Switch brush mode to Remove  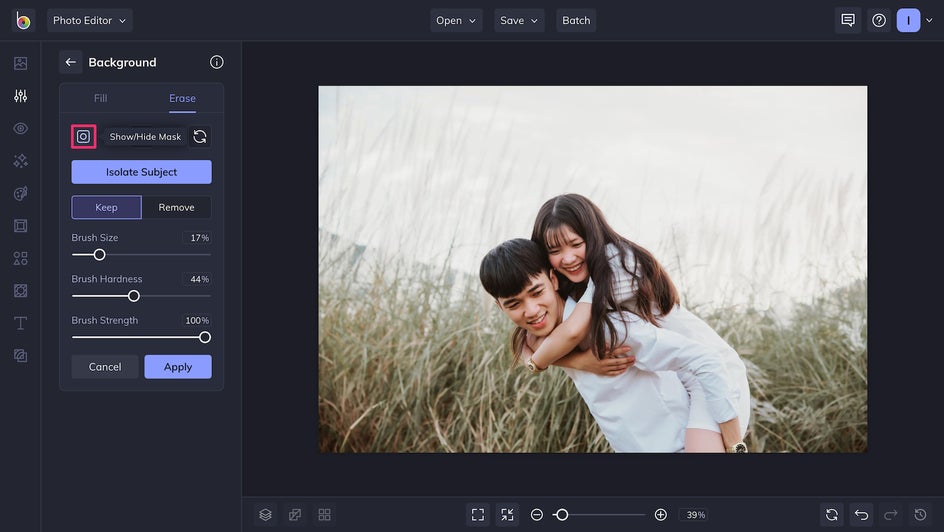tap(176, 207)
